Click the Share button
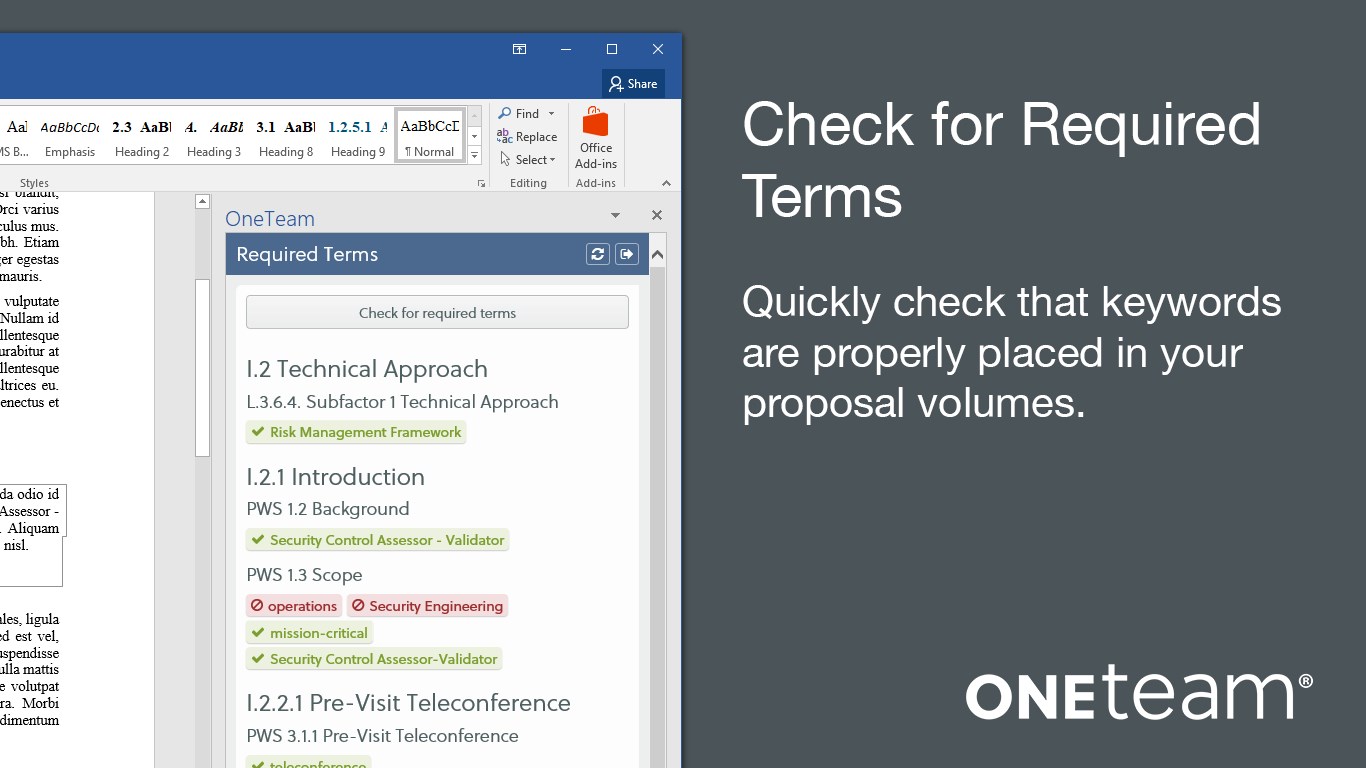 (633, 84)
